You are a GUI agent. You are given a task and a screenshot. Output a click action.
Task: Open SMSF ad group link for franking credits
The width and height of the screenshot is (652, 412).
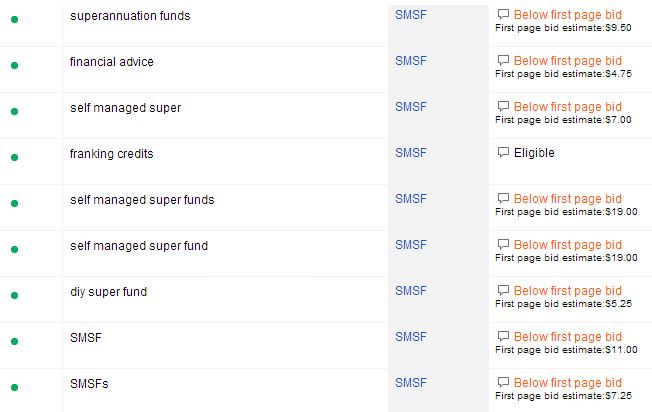tap(411, 153)
